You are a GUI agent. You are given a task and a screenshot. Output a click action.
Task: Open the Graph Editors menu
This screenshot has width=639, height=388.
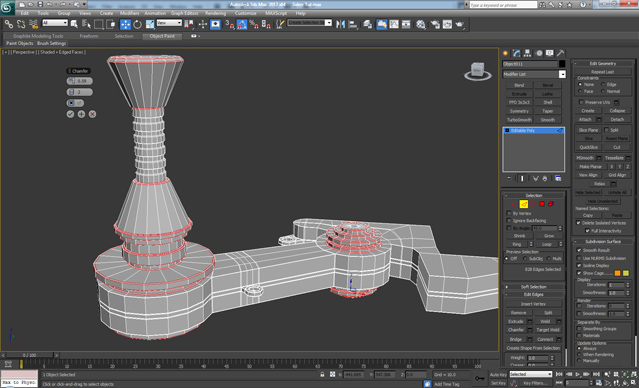click(x=185, y=13)
